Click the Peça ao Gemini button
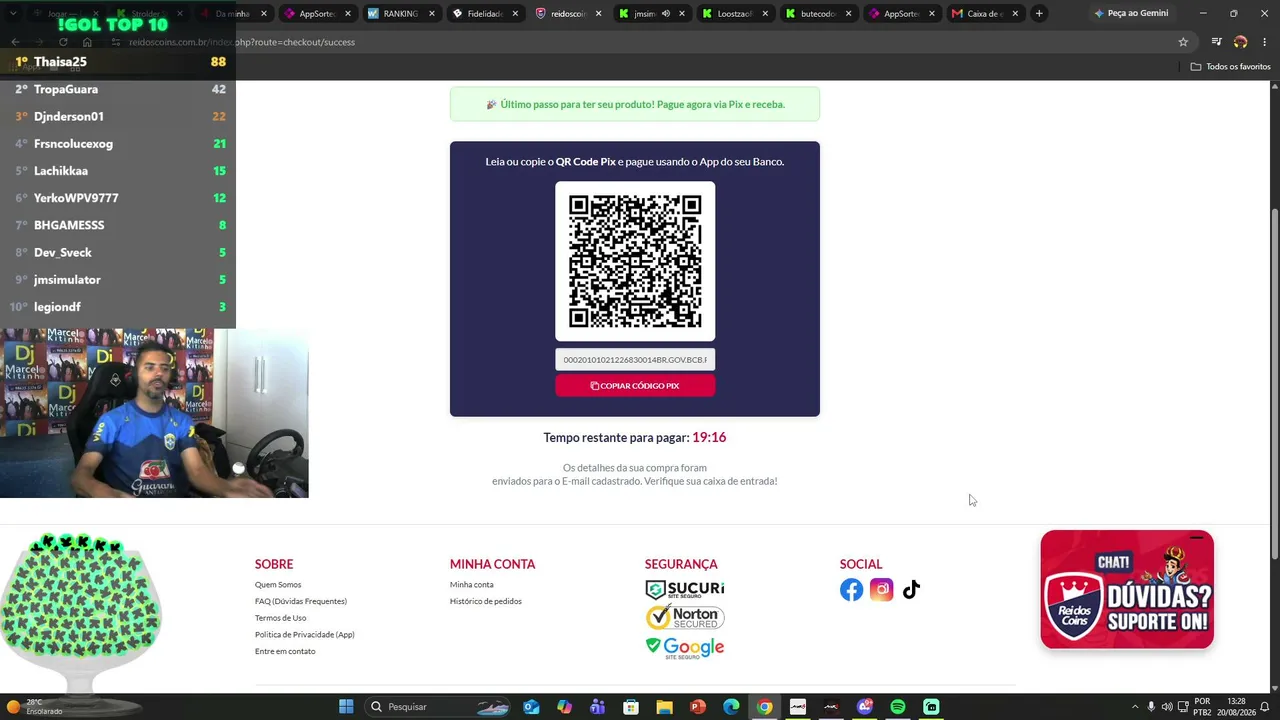The height and width of the screenshot is (720, 1280). [1131, 14]
